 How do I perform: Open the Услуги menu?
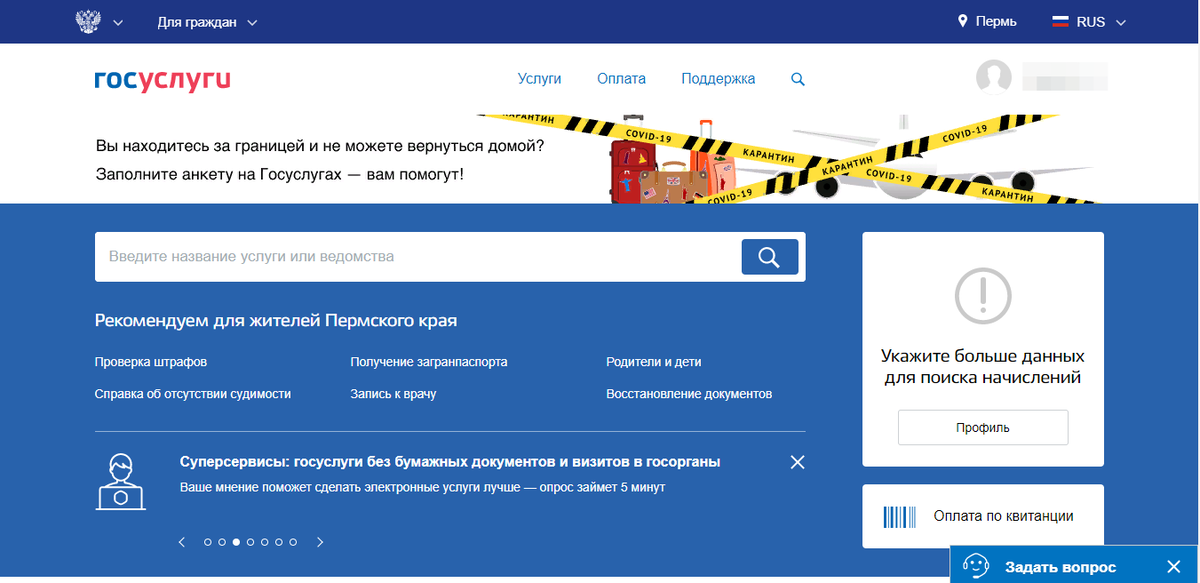(539, 78)
